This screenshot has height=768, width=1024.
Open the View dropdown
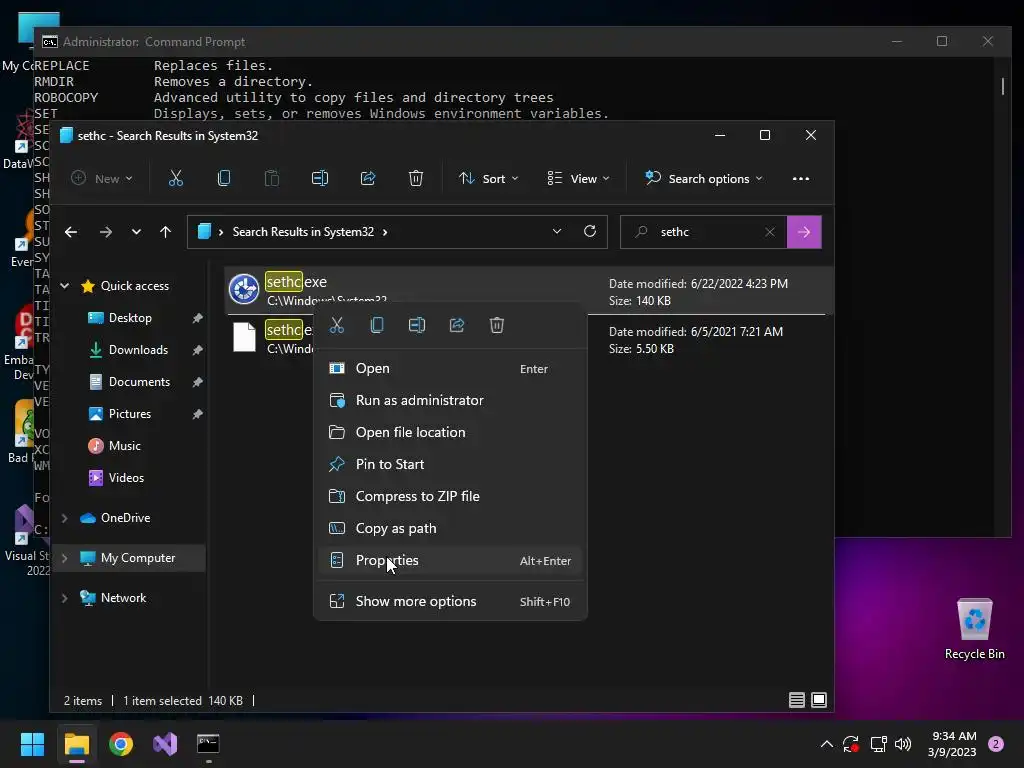[x=579, y=178]
